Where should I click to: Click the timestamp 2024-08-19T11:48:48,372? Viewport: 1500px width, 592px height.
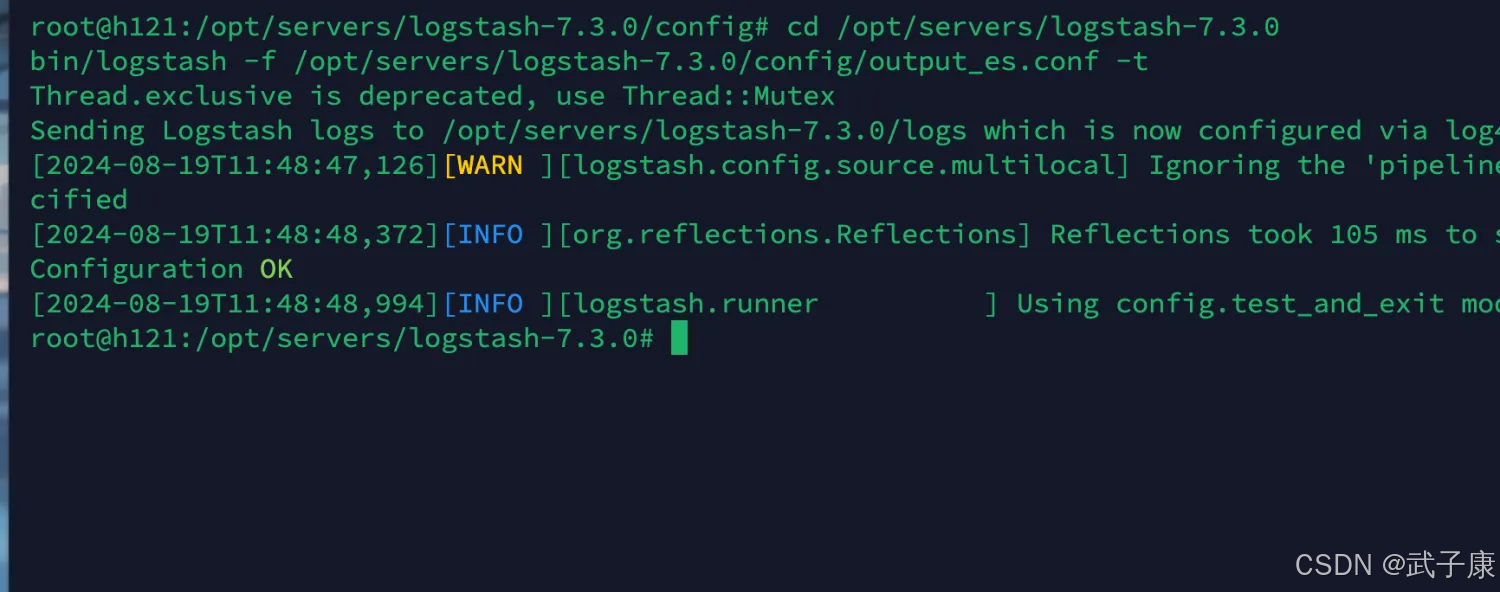coord(235,235)
